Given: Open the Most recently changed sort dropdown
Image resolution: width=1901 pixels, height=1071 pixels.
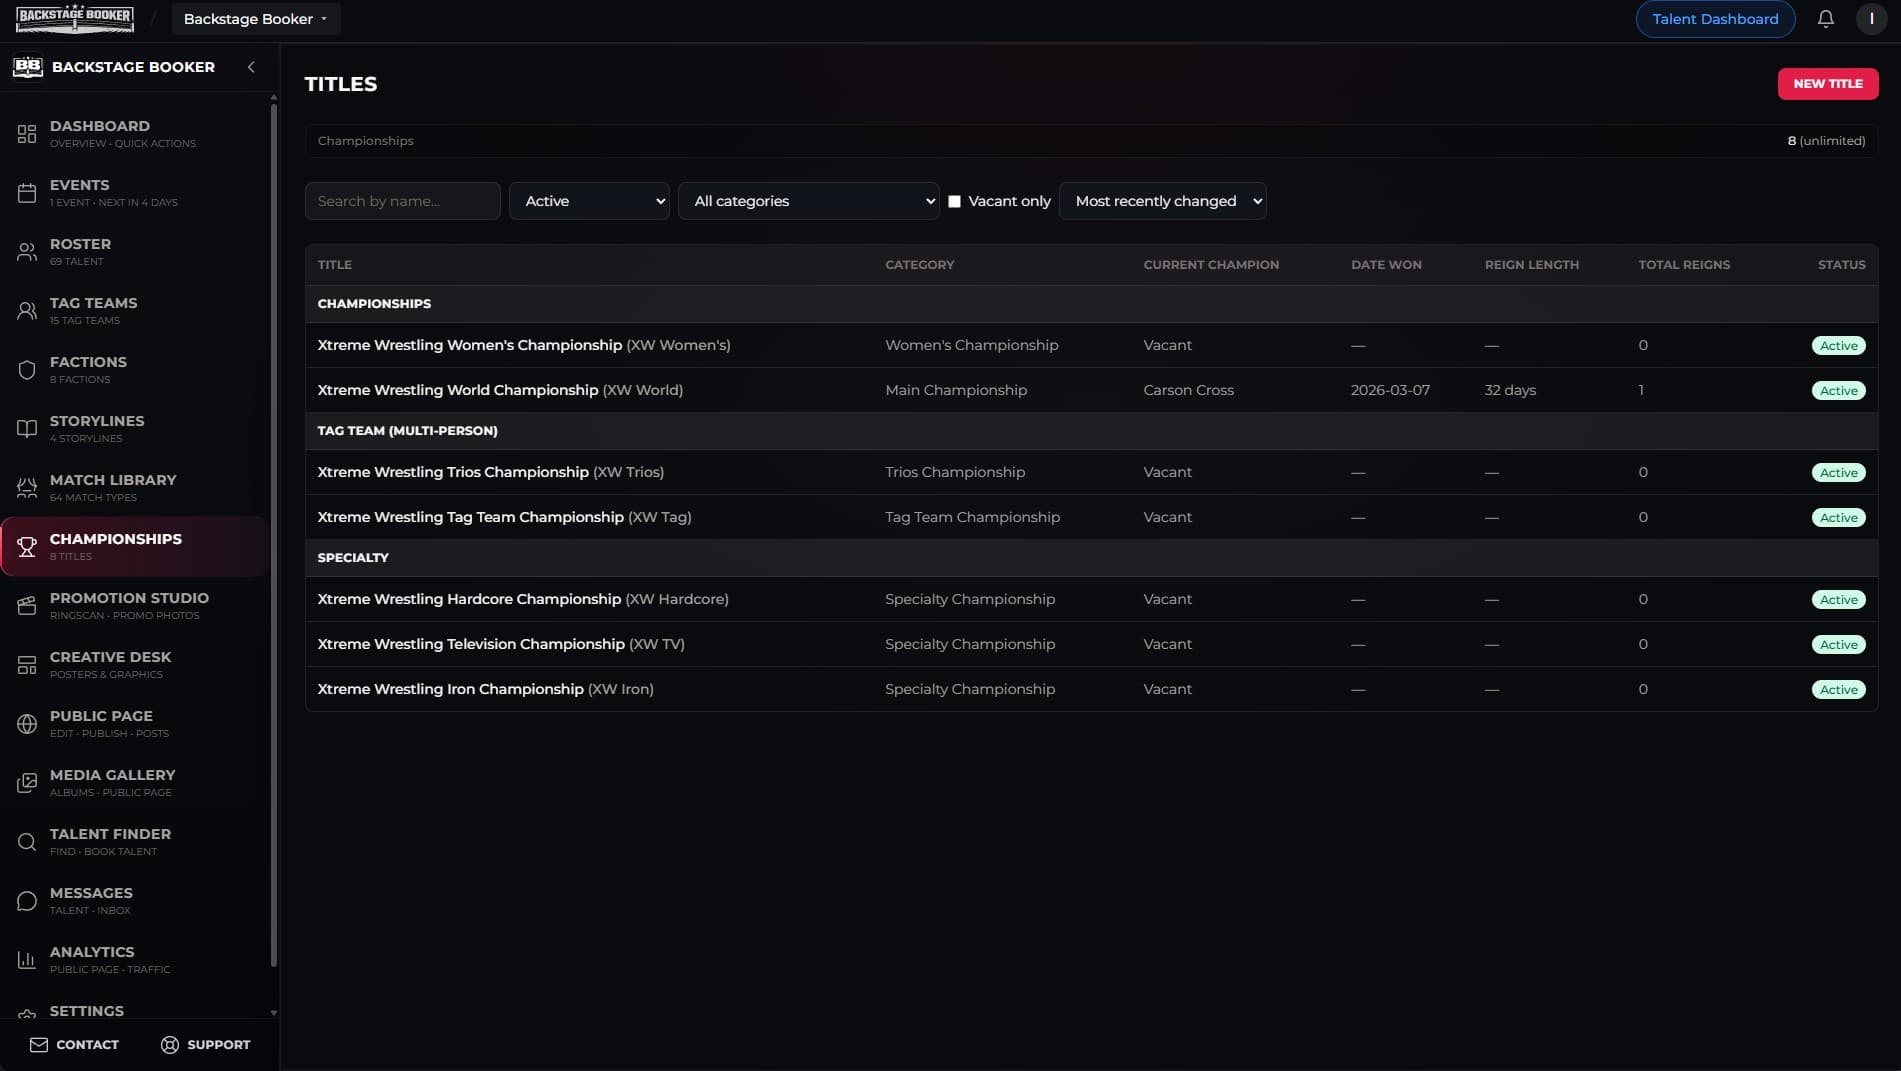Looking at the screenshot, I should [x=1162, y=201].
